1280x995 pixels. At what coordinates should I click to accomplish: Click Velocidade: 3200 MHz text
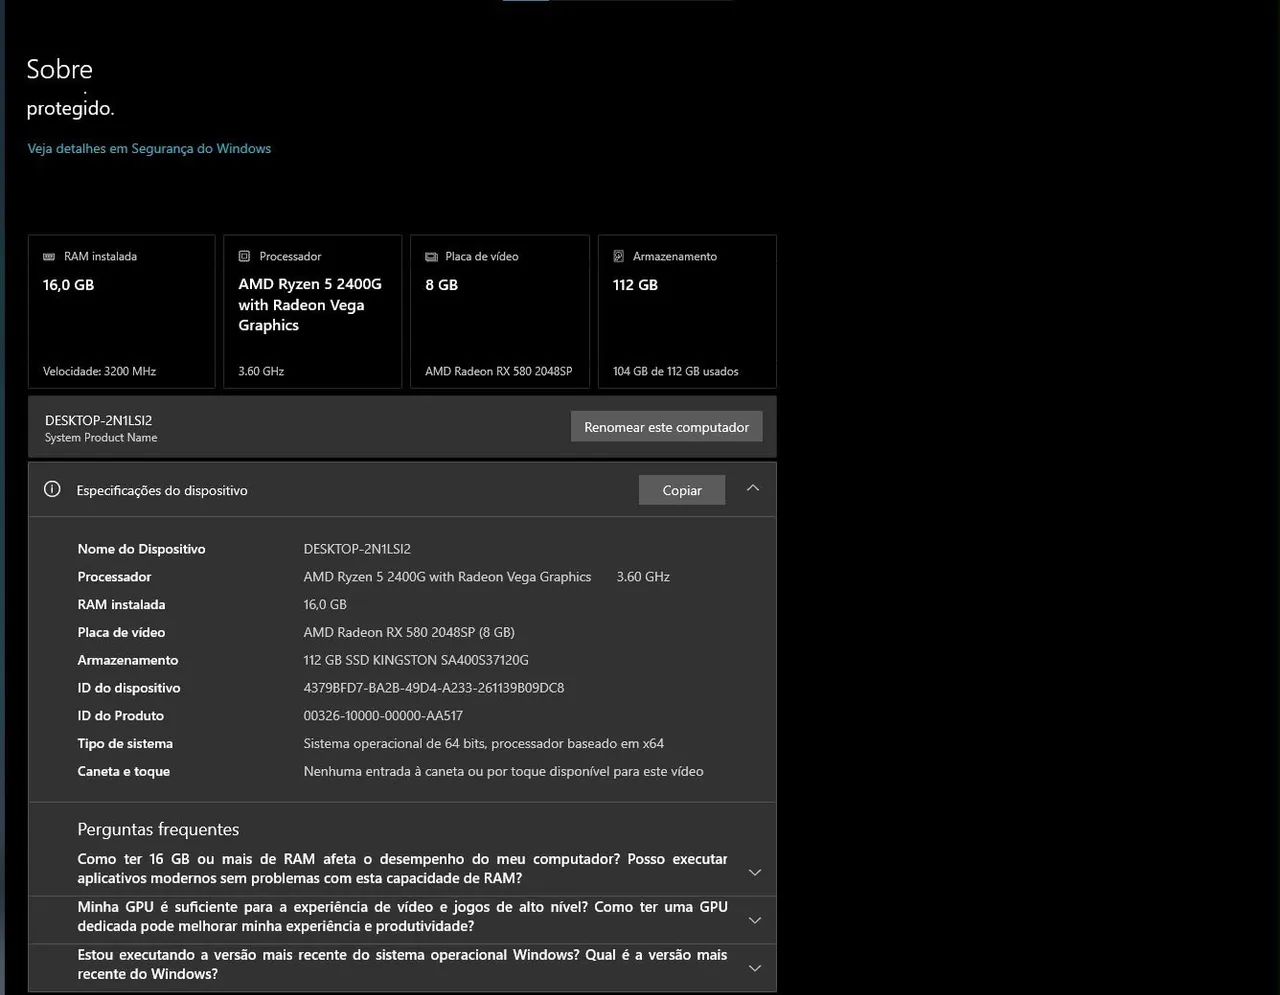[99, 371]
